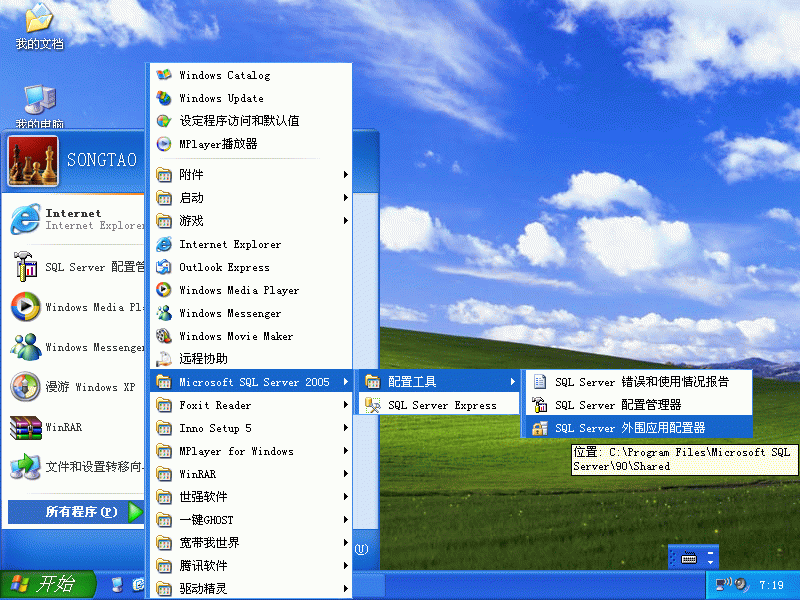
Task: Click pinned WinRAR books icon in Start menu
Action: click(x=25, y=427)
